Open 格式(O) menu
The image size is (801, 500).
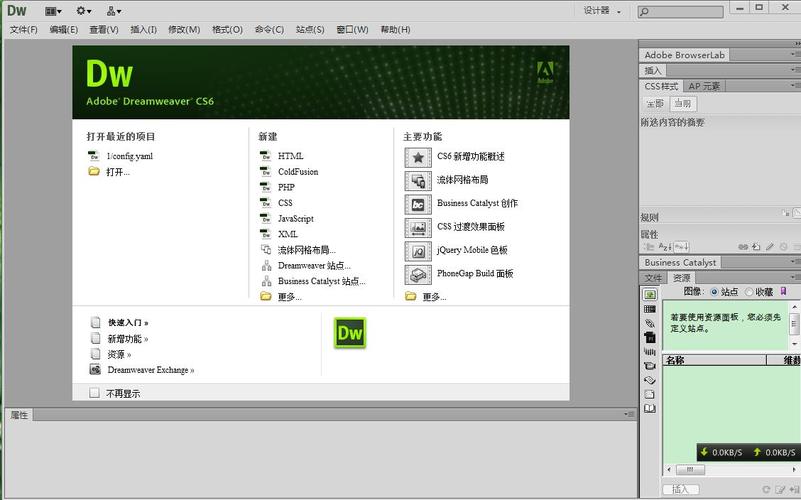(227, 30)
